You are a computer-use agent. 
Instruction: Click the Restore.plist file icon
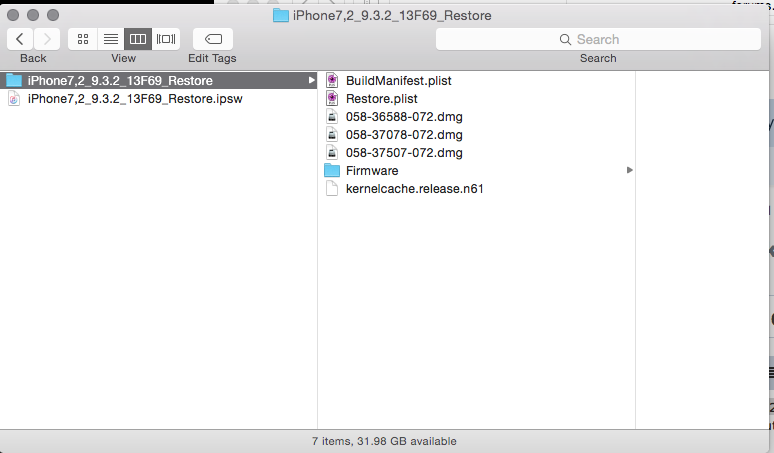tap(332, 99)
